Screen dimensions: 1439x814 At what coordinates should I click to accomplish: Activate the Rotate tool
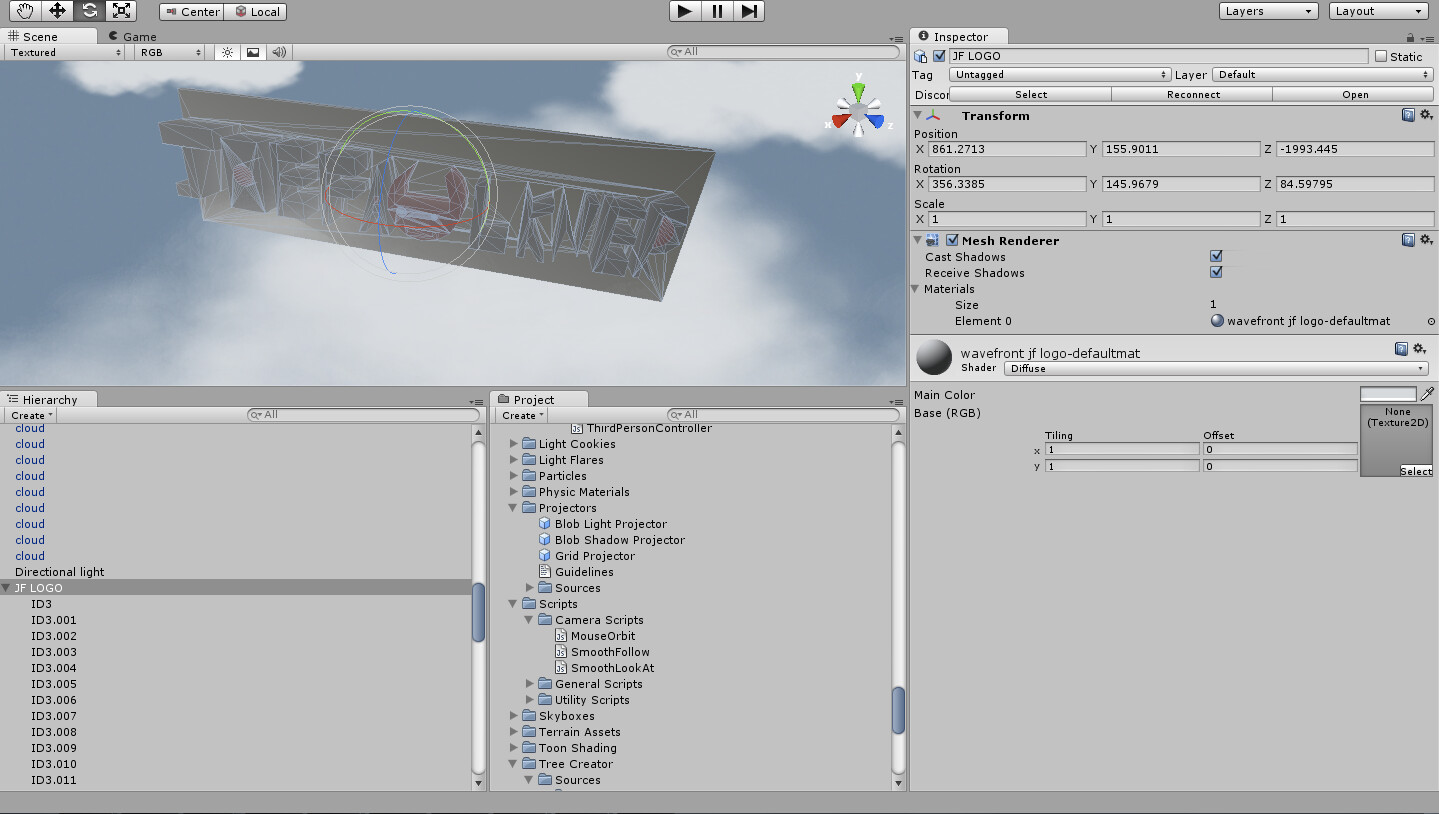[x=88, y=10]
